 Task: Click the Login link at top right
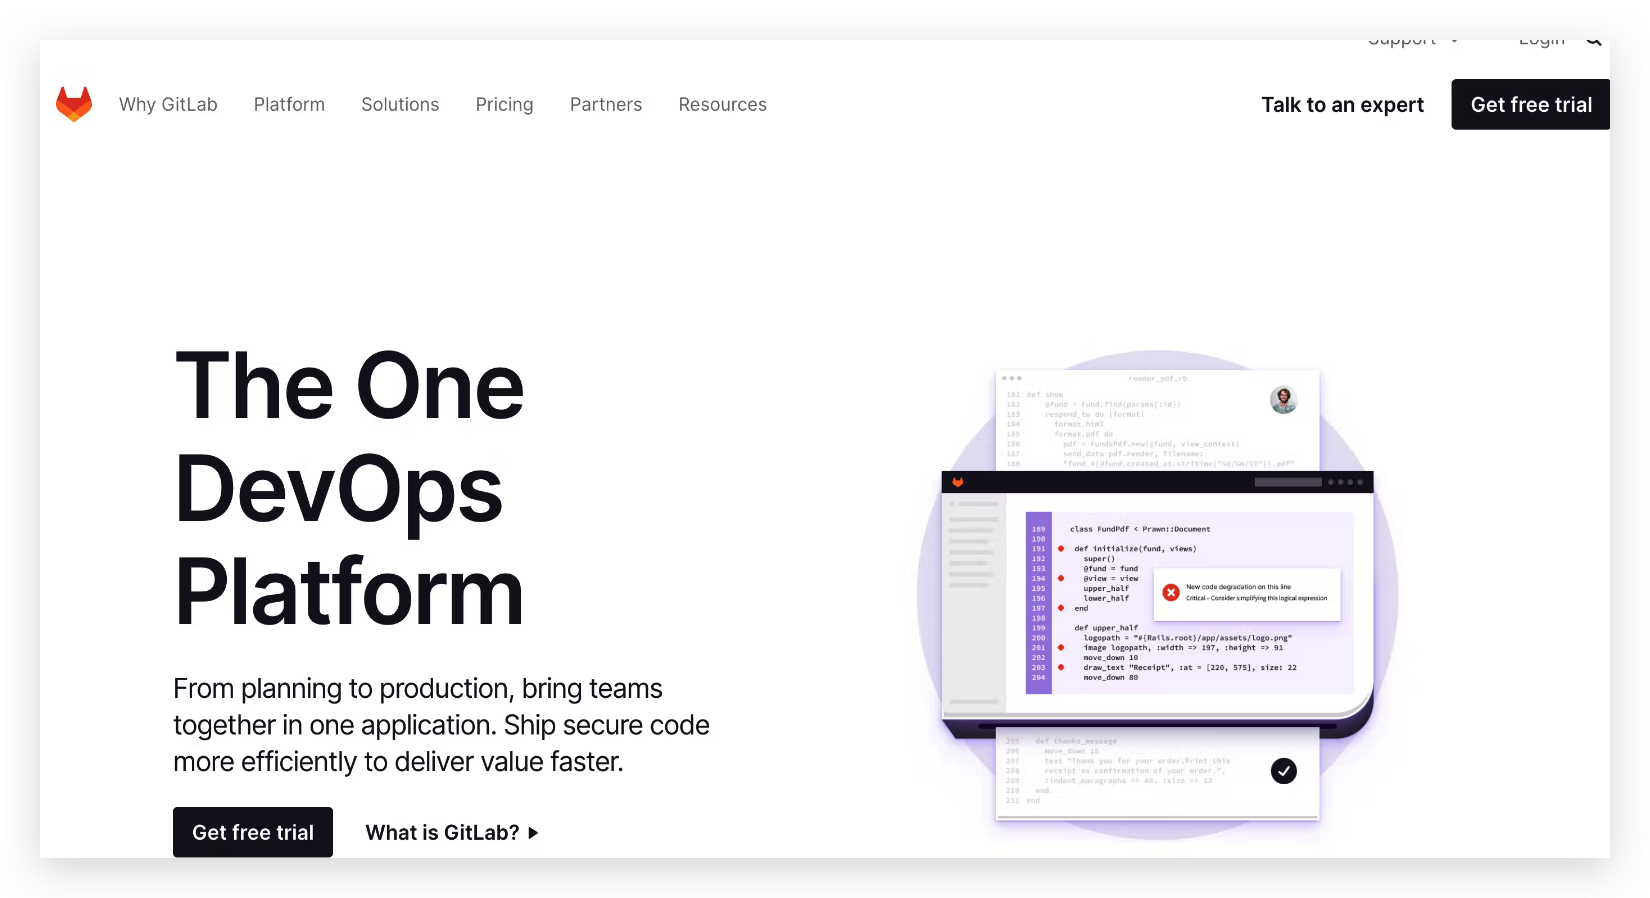point(1541,42)
